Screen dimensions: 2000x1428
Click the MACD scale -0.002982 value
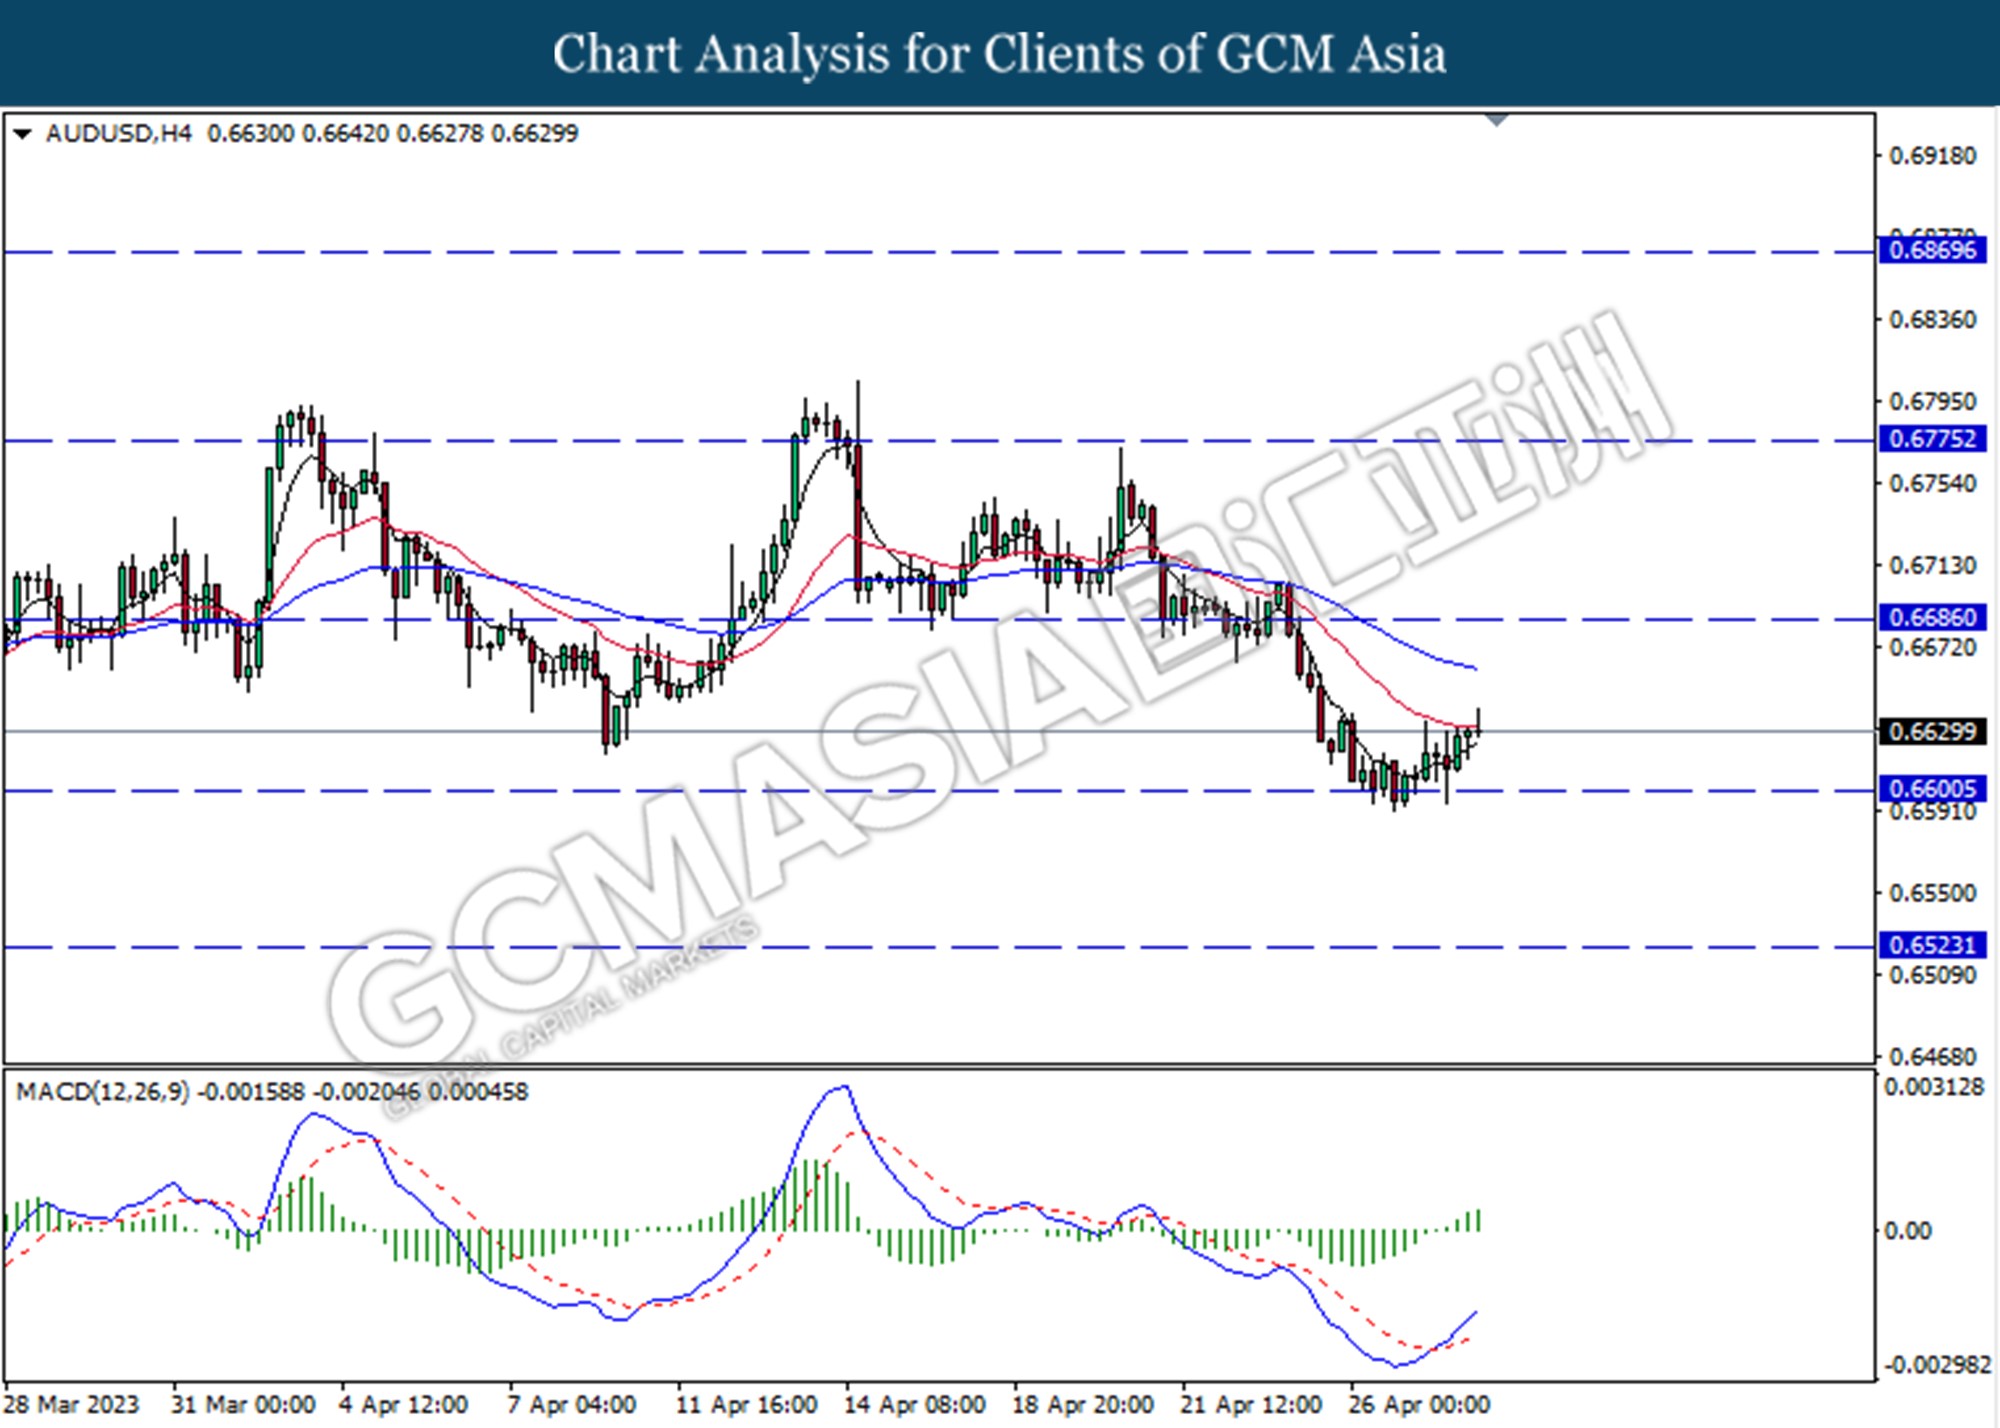[1937, 1365]
